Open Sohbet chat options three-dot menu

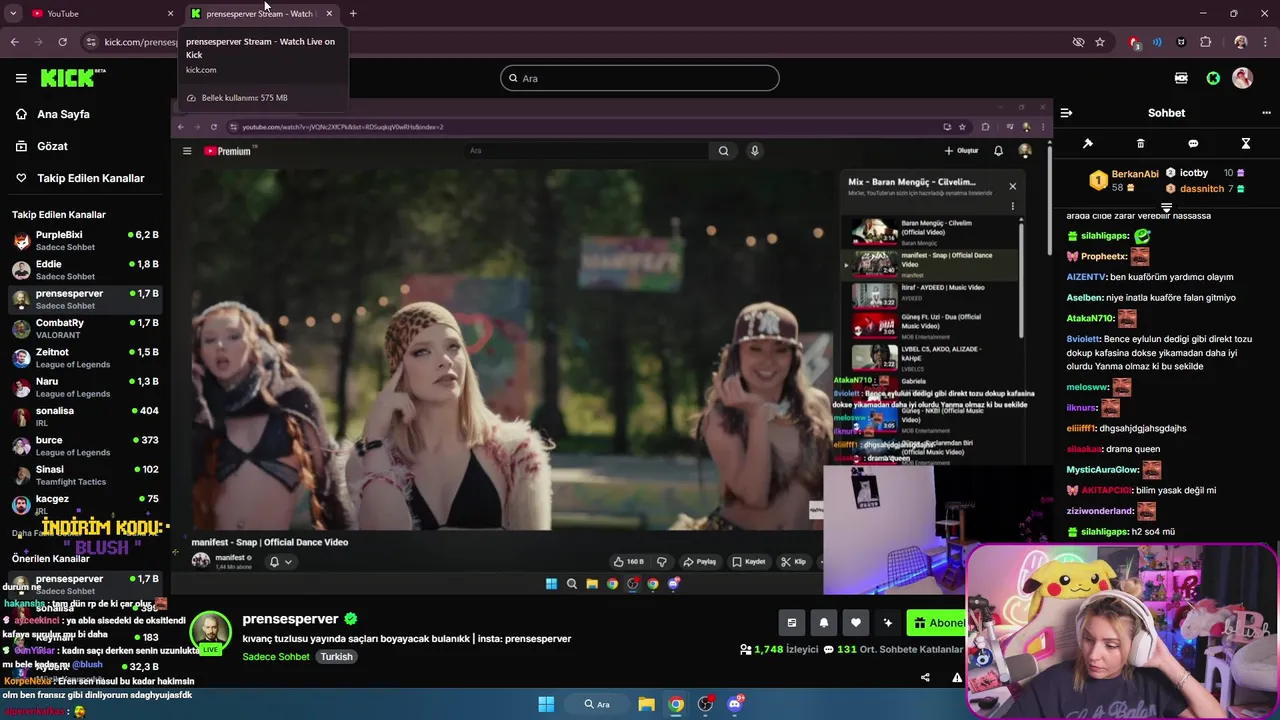tap(1266, 113)
